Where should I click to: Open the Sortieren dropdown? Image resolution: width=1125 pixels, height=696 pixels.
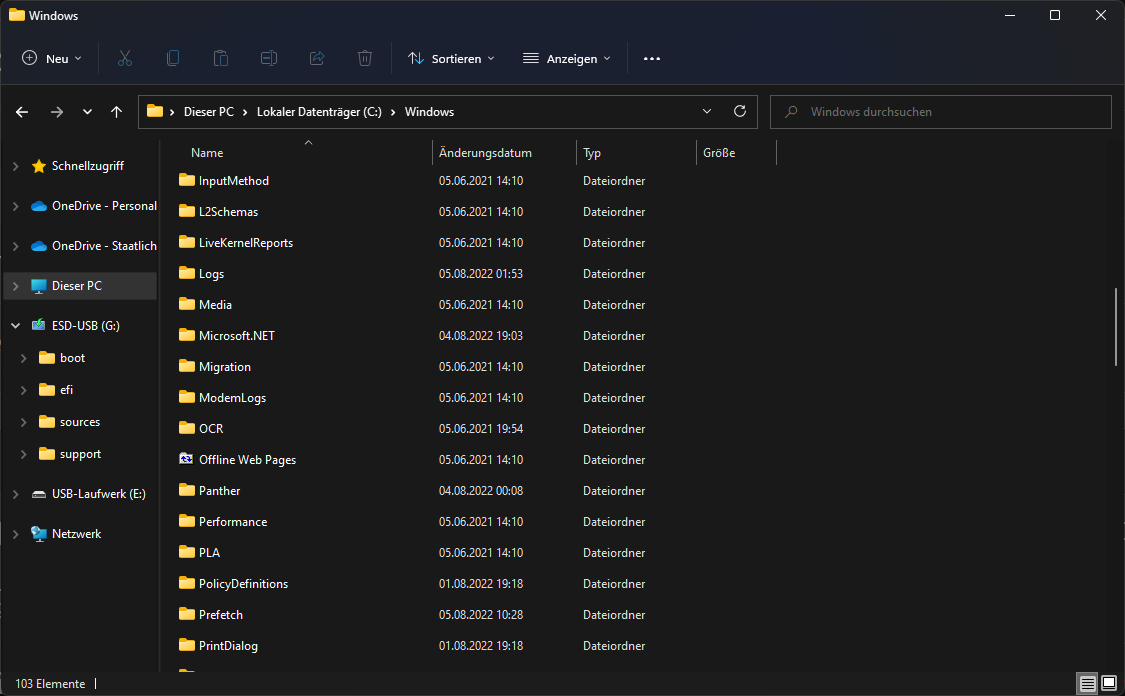click(451, 59)
